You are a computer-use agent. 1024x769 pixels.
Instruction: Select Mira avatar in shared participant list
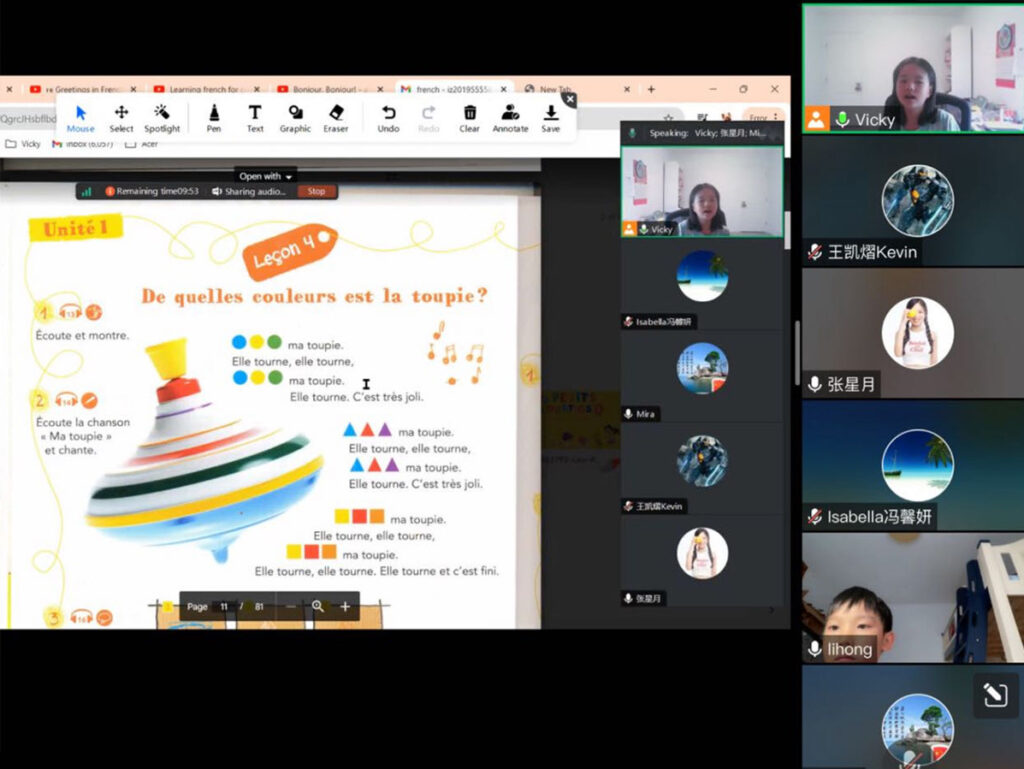(702, 368)
